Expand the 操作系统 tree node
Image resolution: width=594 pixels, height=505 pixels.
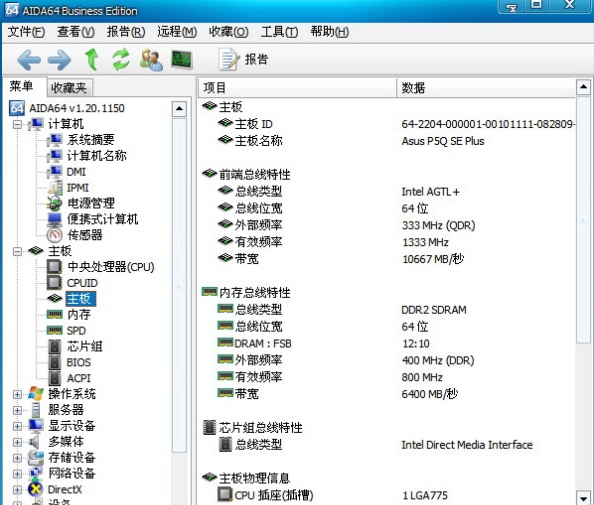pyautogui.click(x=17, y=394)
